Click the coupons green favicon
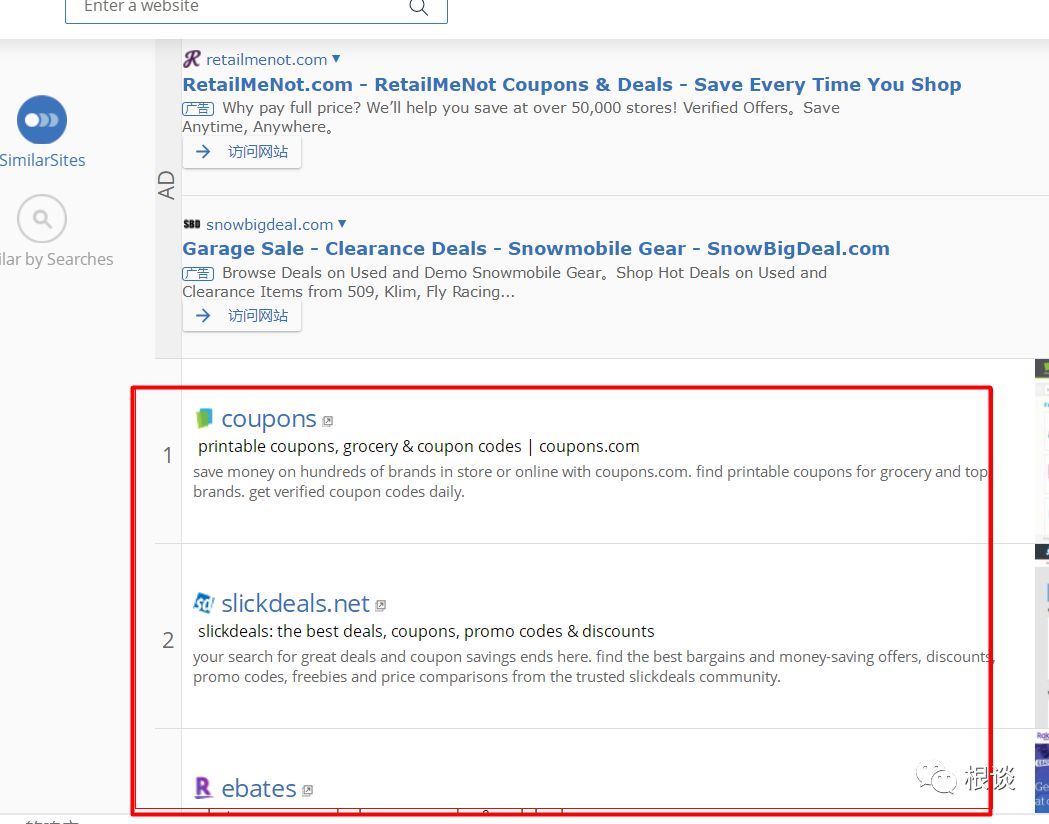This screenshot has width=1049, height=824. pyautogui.click(x=204, y=418)
